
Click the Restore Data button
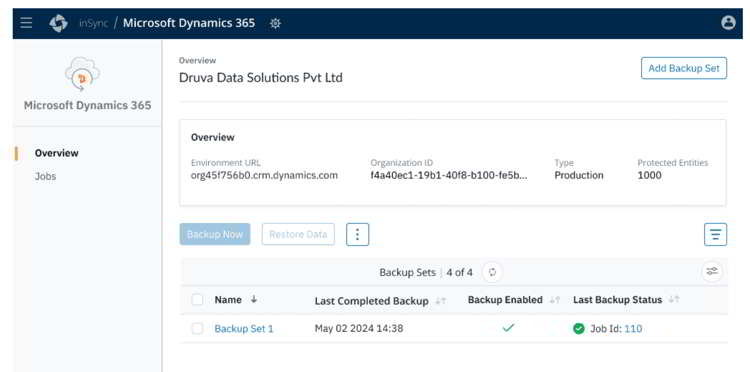tap(298, 234)
